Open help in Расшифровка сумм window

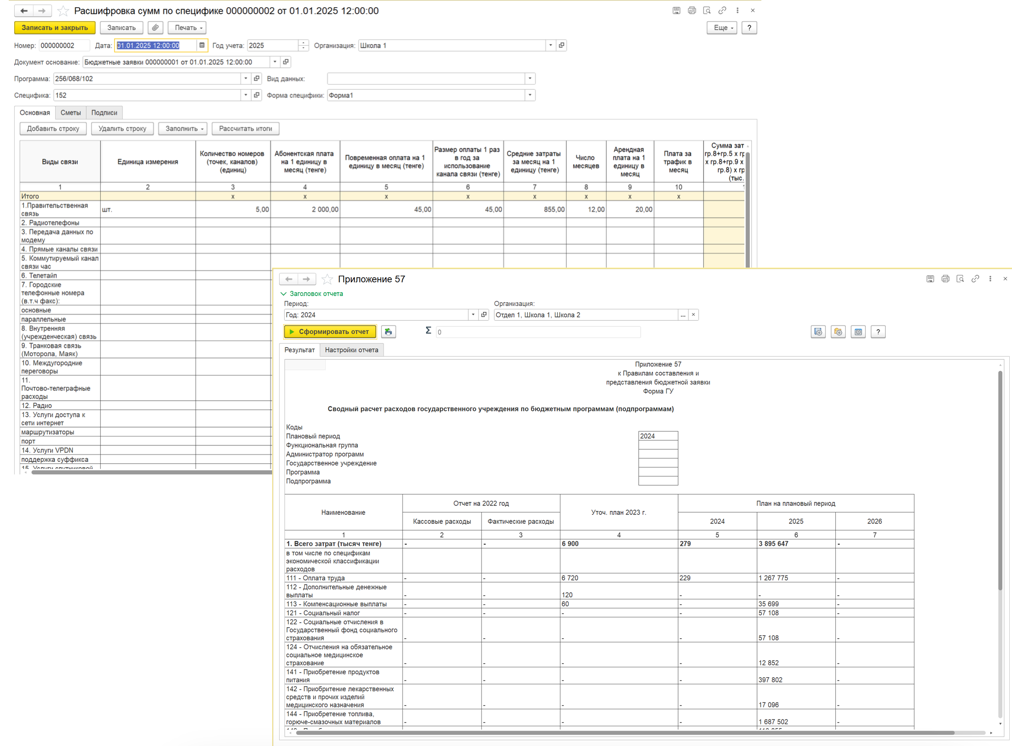(749, 28)
